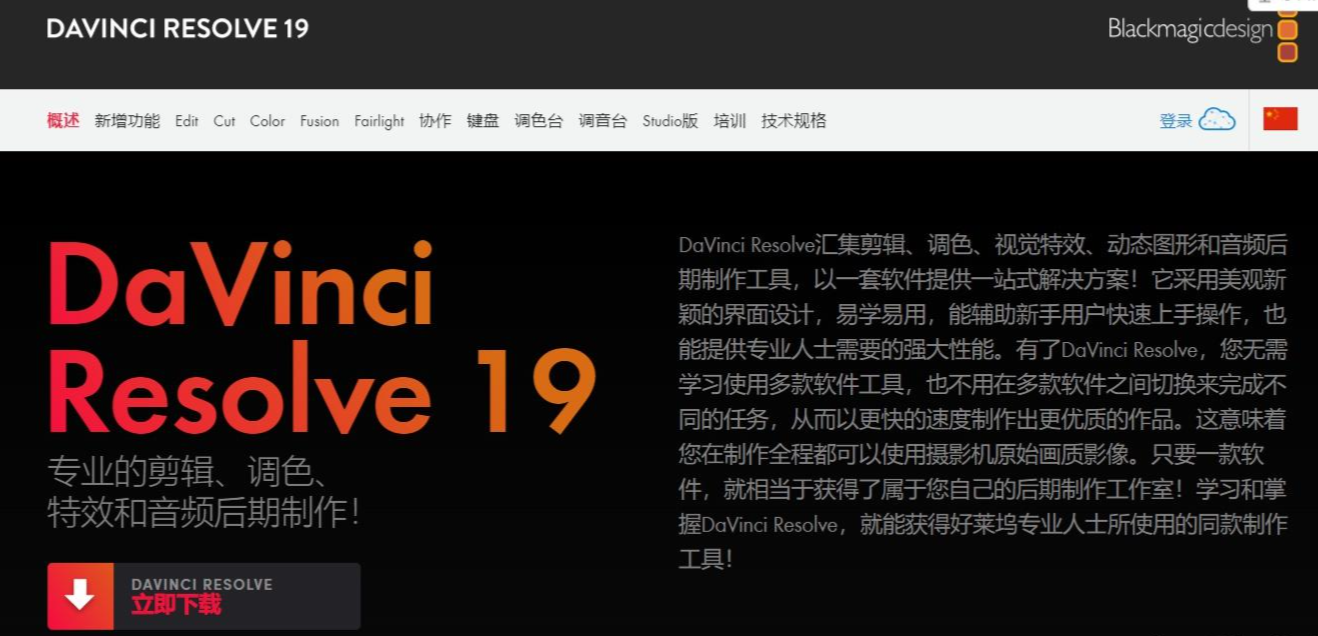
Task: Open the 新增功能 tab
Action: tap(127, 121)
